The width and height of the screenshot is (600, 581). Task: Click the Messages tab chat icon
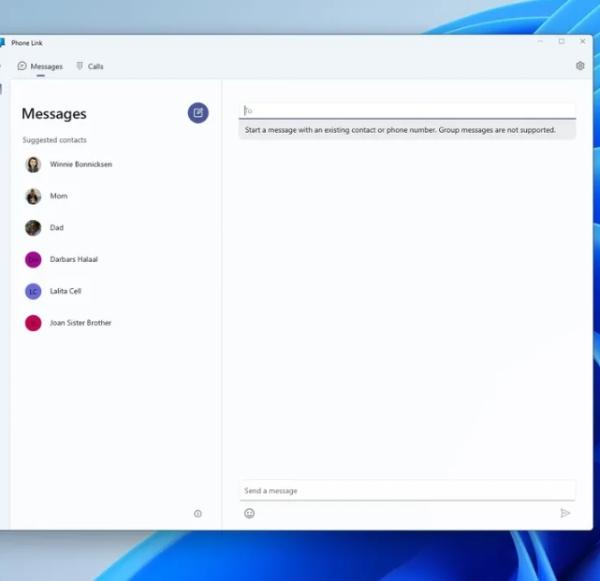tap(22, 66)
